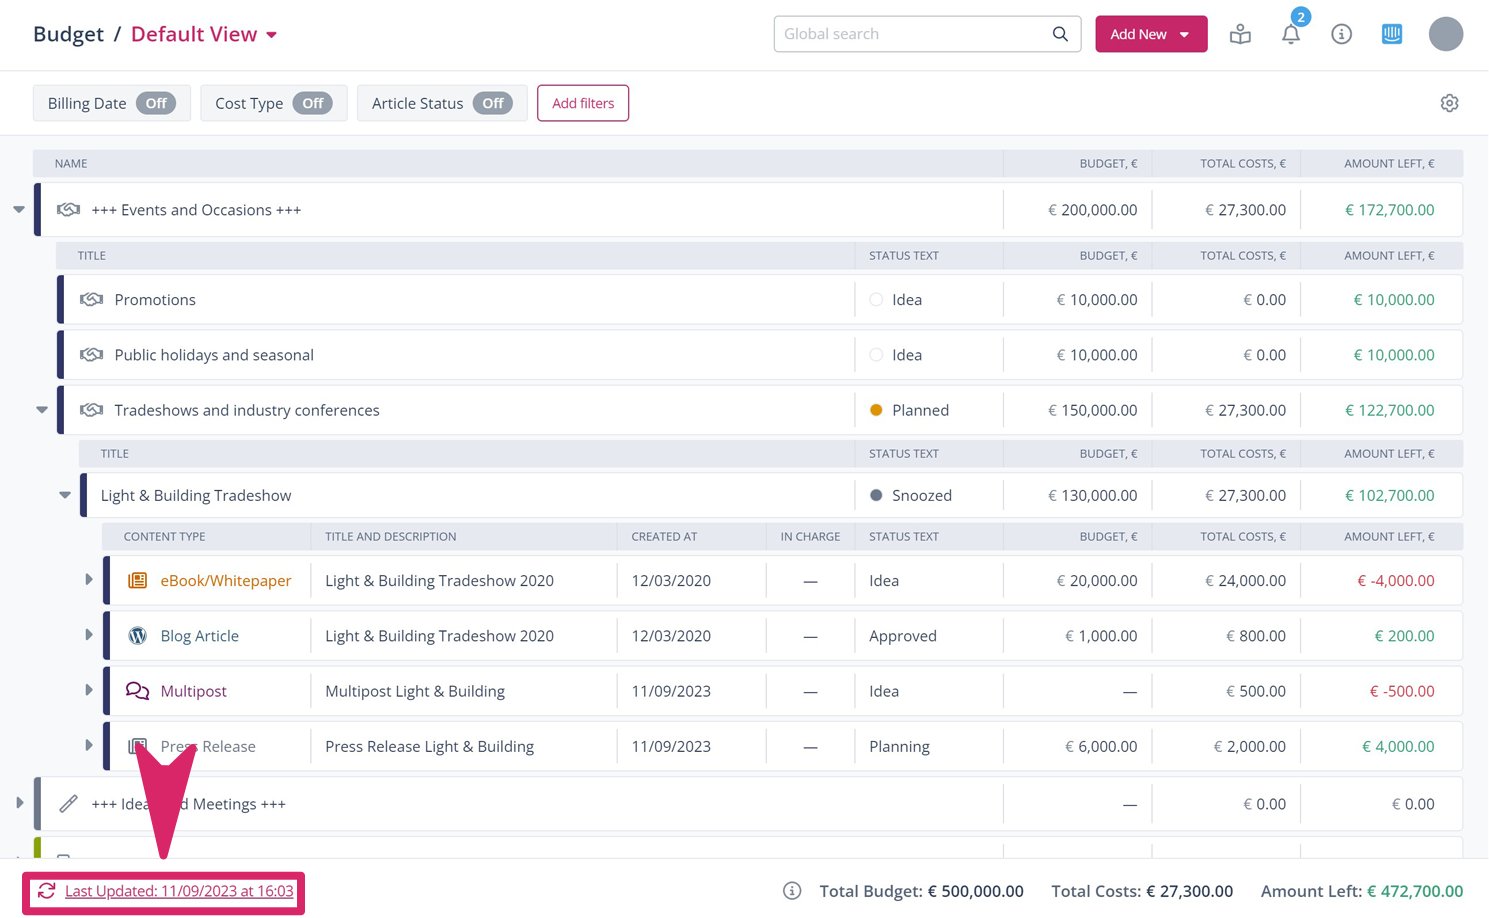The height and width of the screenshot is (918, 1489).
Task: Collapse Light & Building Tradeshow row
Action: 65,495
